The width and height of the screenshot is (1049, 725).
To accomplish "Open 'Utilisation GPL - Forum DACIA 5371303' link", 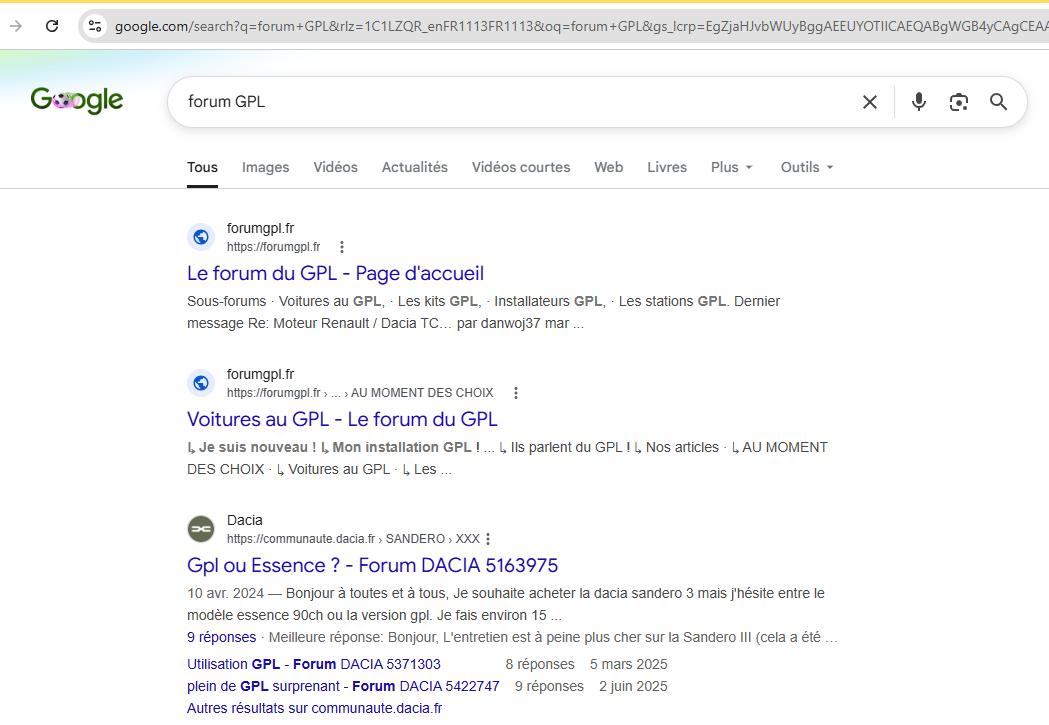I will pyautogui.click(x=314, y=664).
